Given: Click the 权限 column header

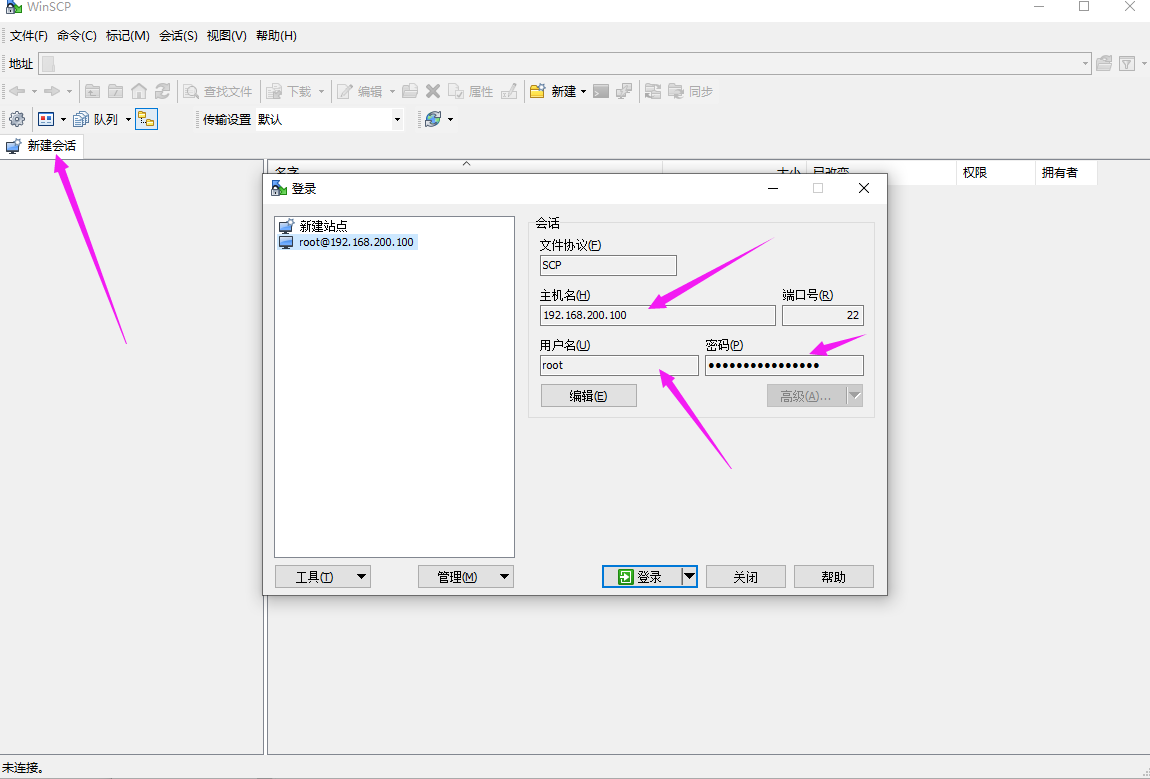Looking at the screenshot, I should tap(995, 173).
